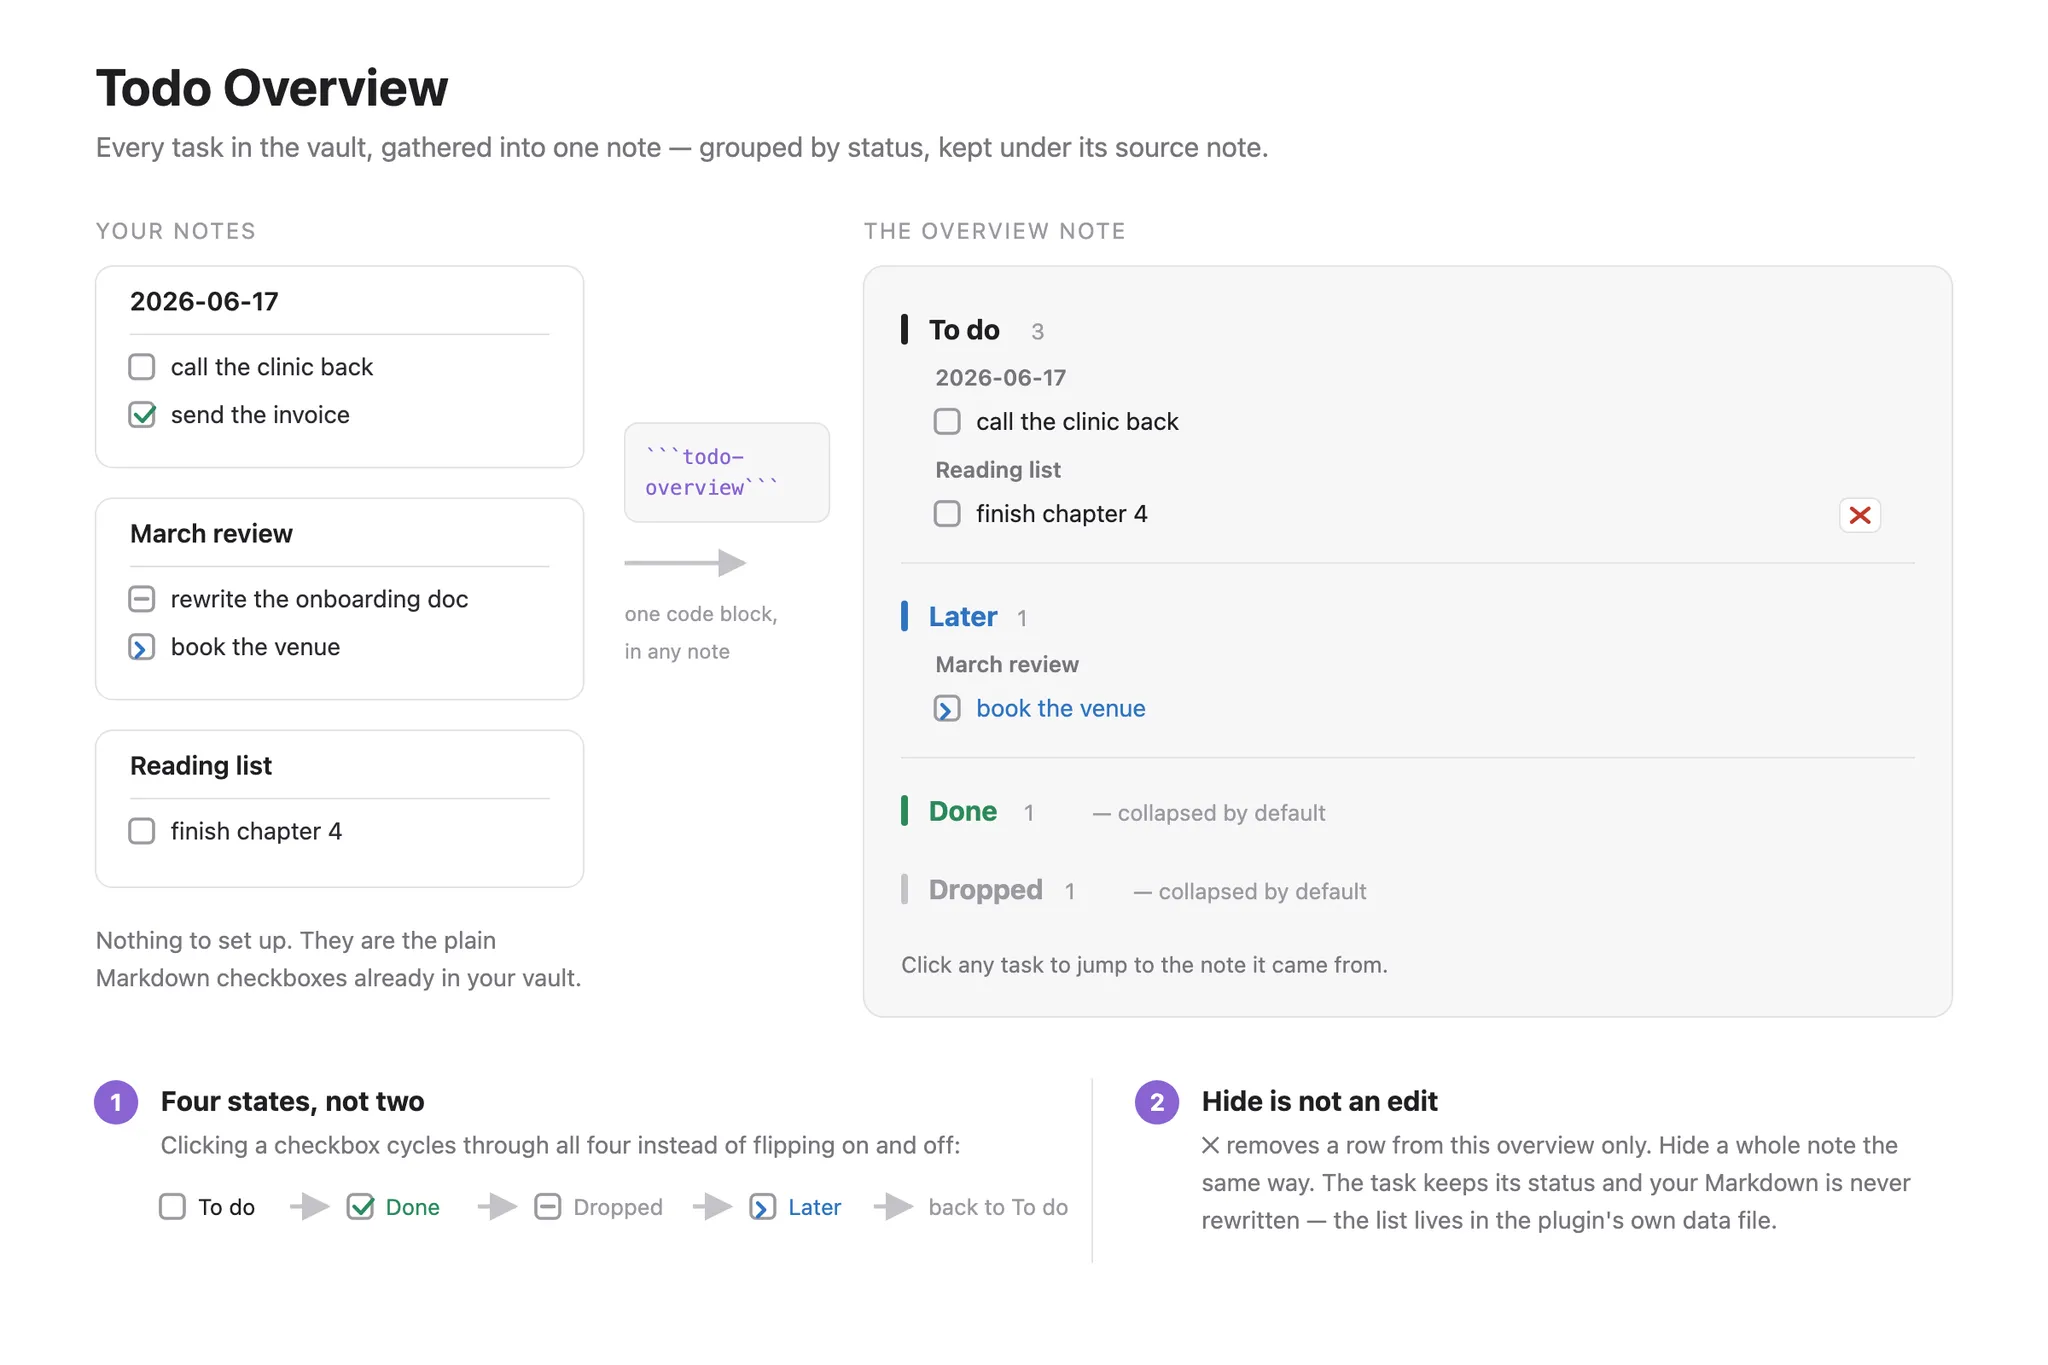Screen dimensions: 2048x1365
Task: Click the To do count '3'
Action: (1037, 331)
